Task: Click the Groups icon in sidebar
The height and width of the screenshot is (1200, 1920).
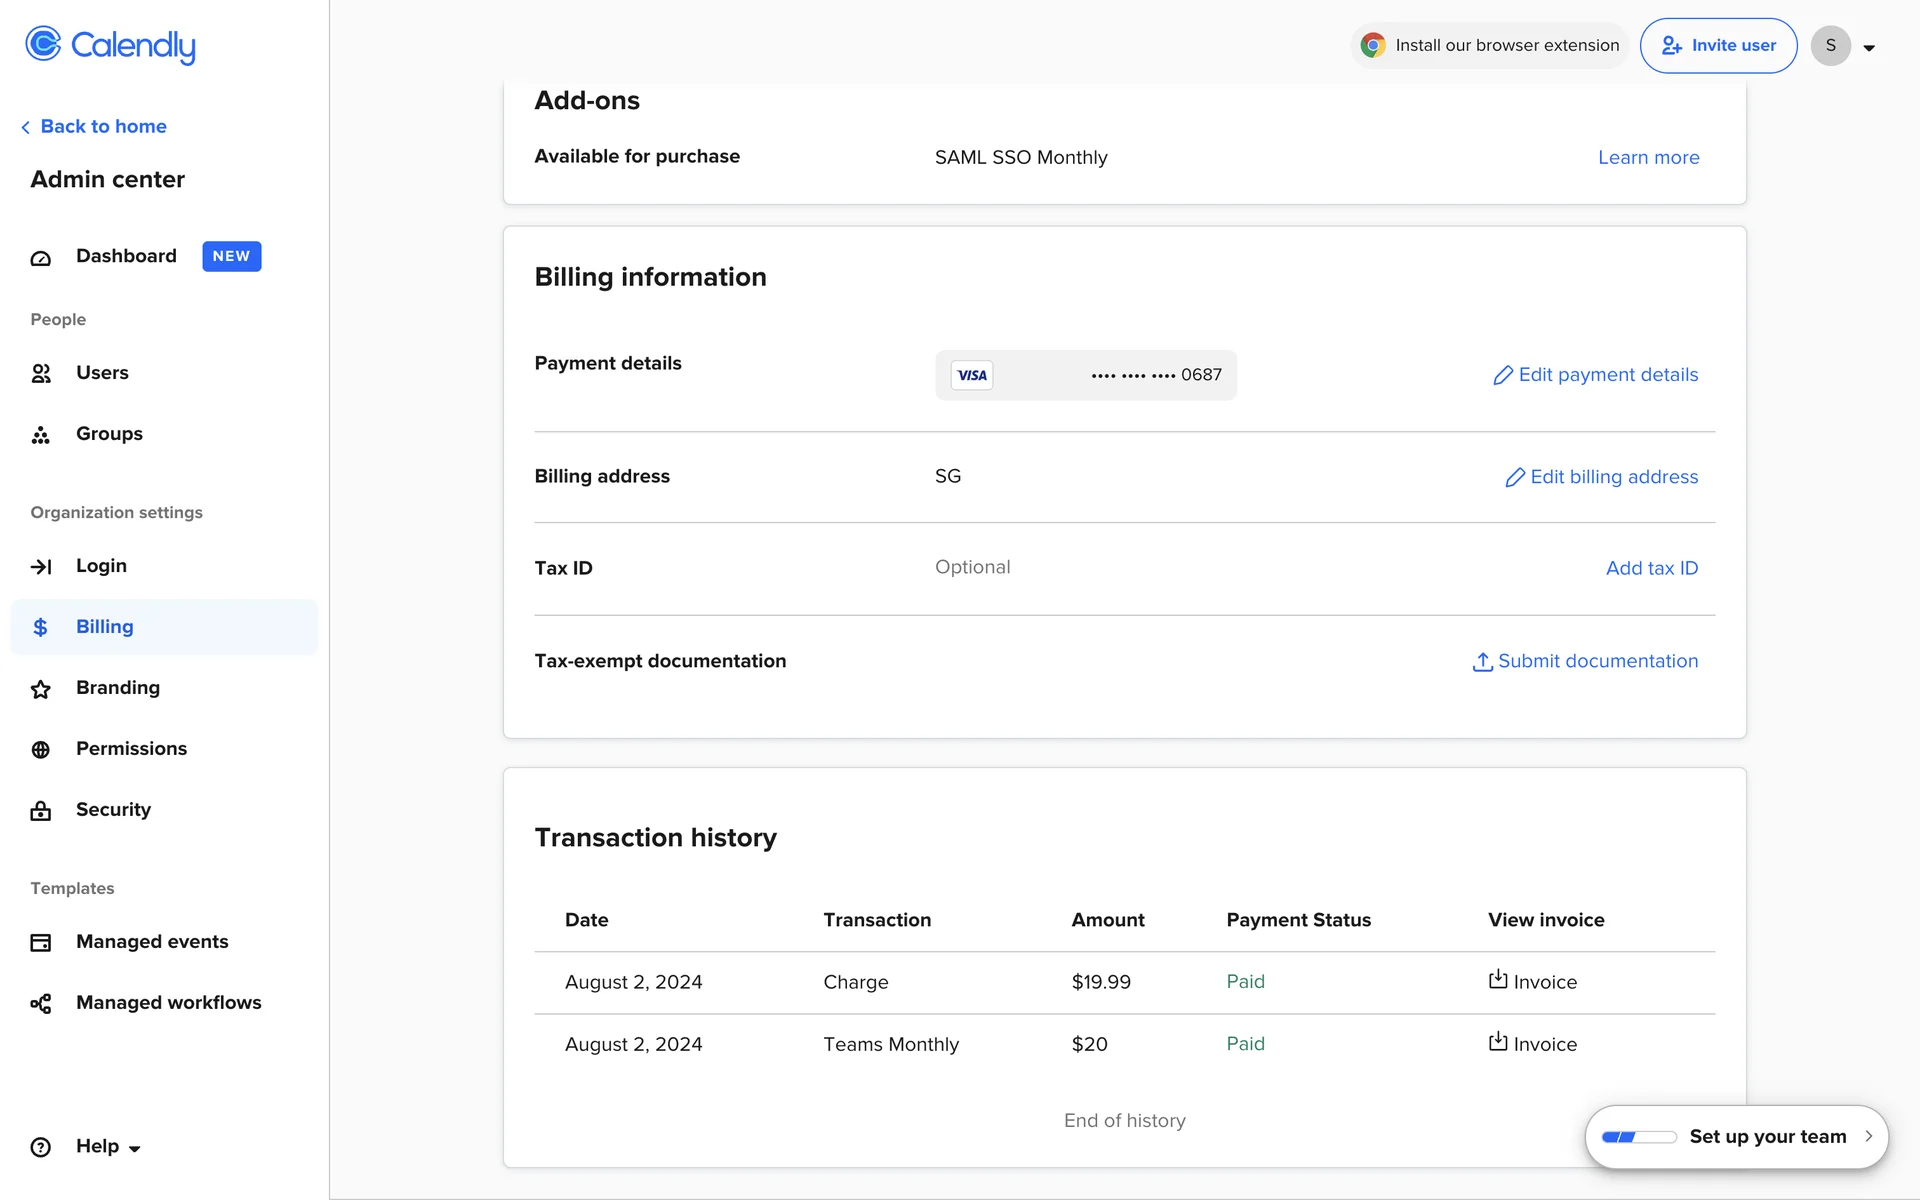Action: [41, 435]
